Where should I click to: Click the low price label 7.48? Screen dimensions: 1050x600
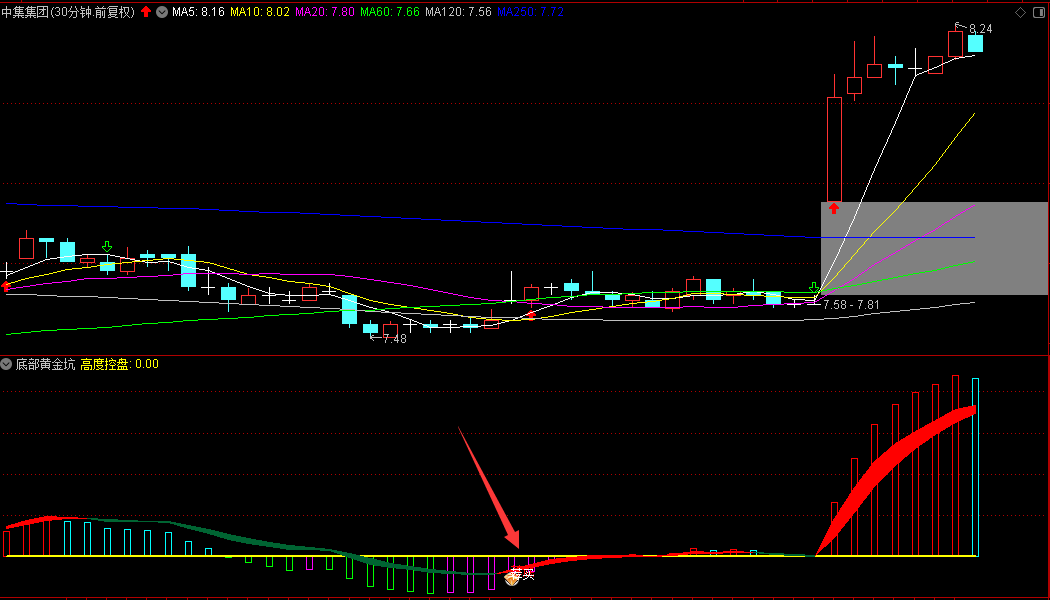(394, 339)
